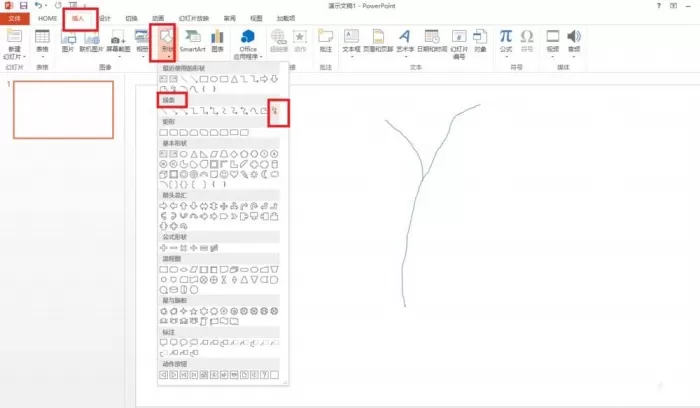Select the 插入 (Insert) ribbon tab
Image resolution: width=700 pixels, height=408 pixels.
(x=78, y=18)
